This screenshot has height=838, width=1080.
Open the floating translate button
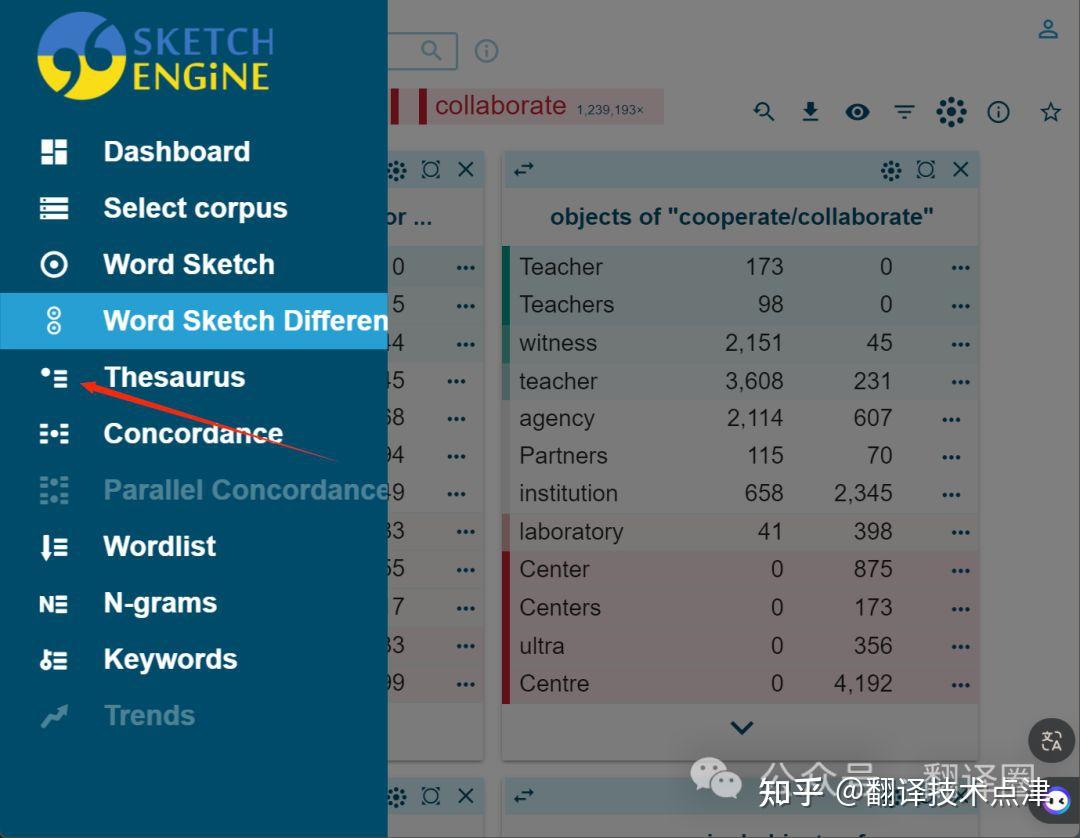1051,741
